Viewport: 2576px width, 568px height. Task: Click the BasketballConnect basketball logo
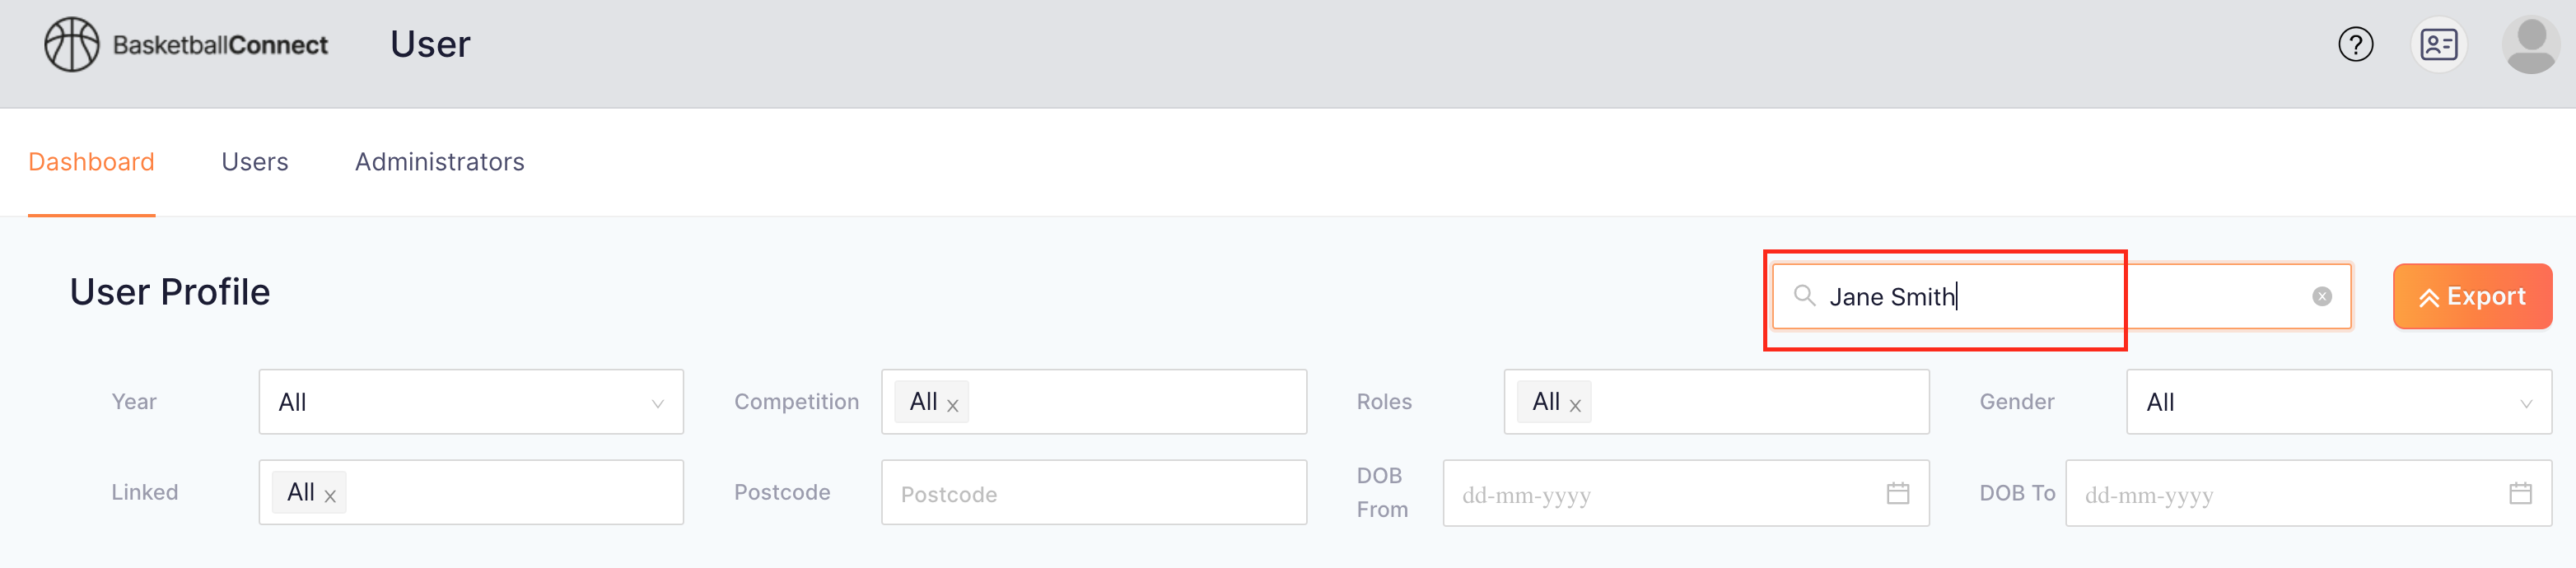click(x=72, y=45)
